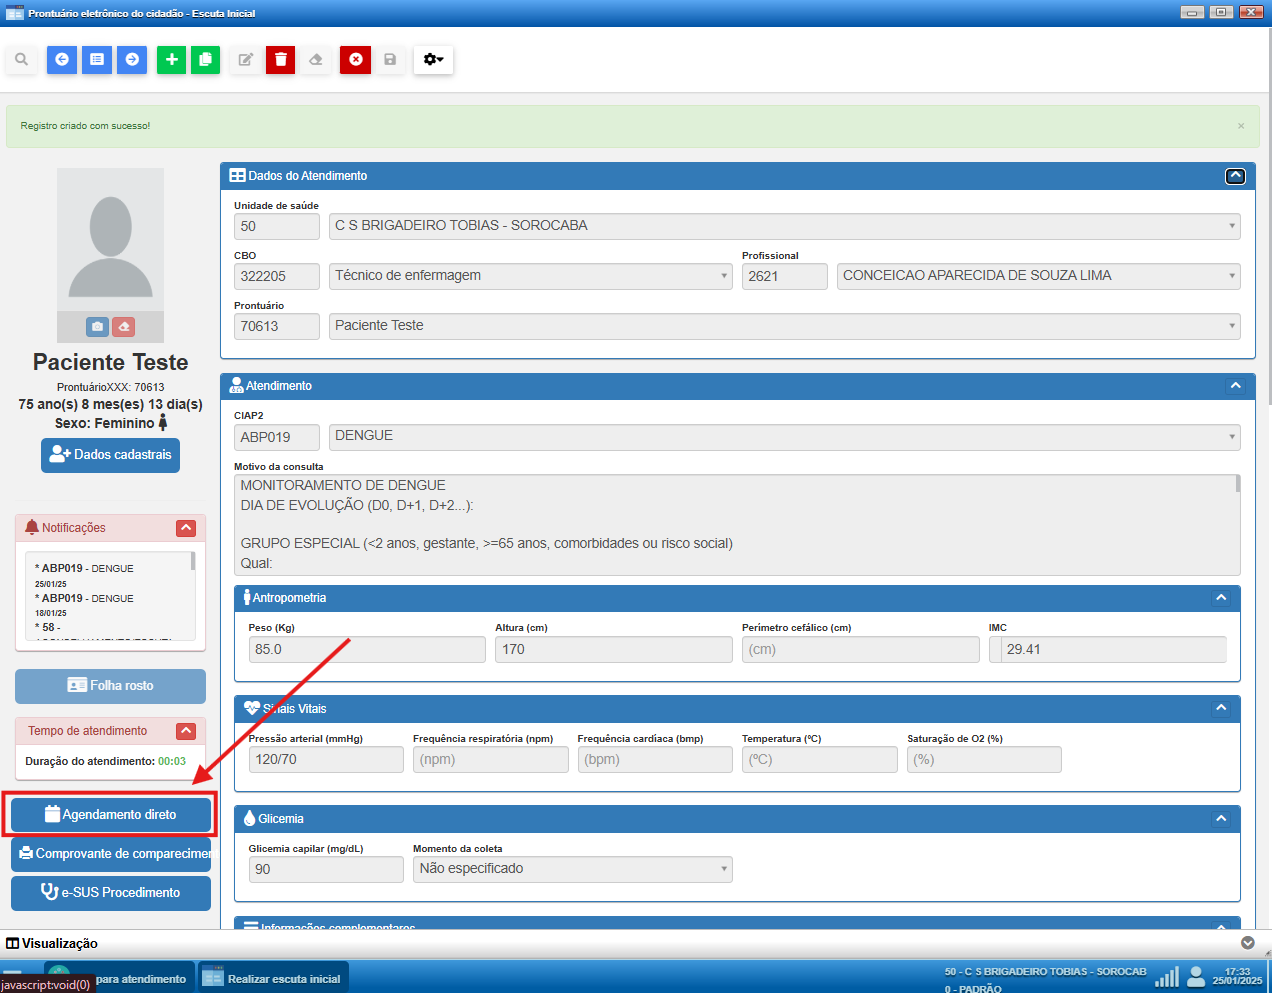Click the blue previous record arrow icon
This screenshot has height=993, width=1272.
pyautogui.click(x=62, y=60)
